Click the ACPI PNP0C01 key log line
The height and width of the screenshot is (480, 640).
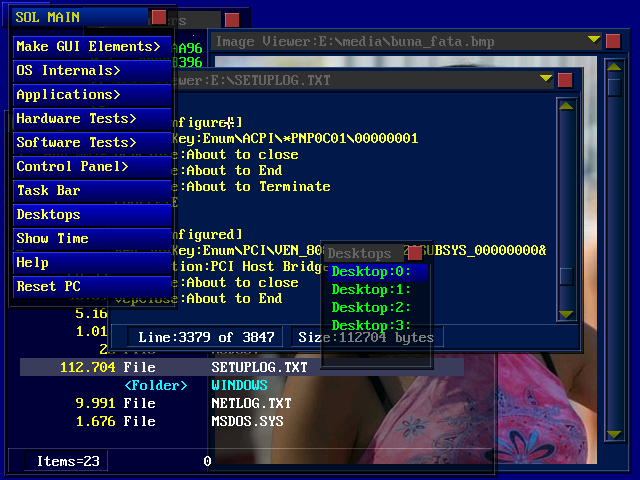pos(295,138)
